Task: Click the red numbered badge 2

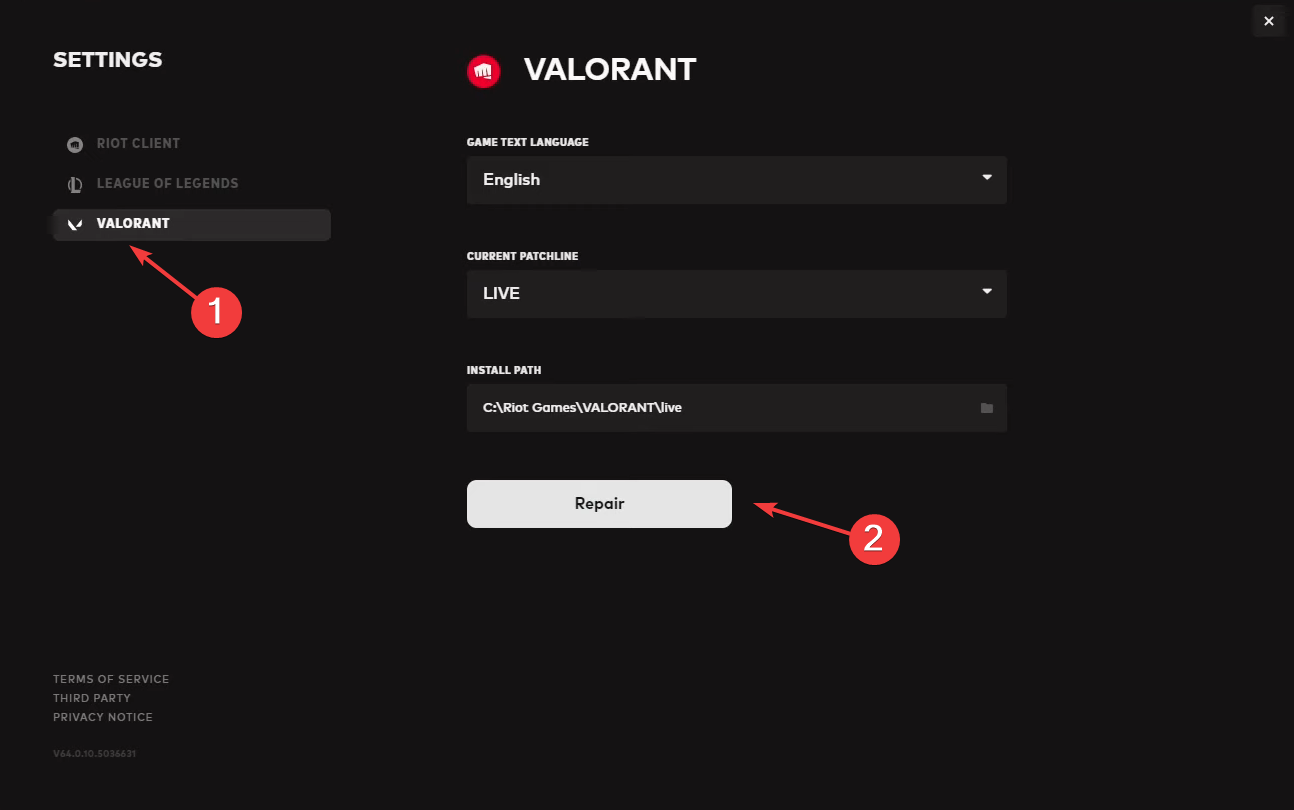Action: coord(875,539)
